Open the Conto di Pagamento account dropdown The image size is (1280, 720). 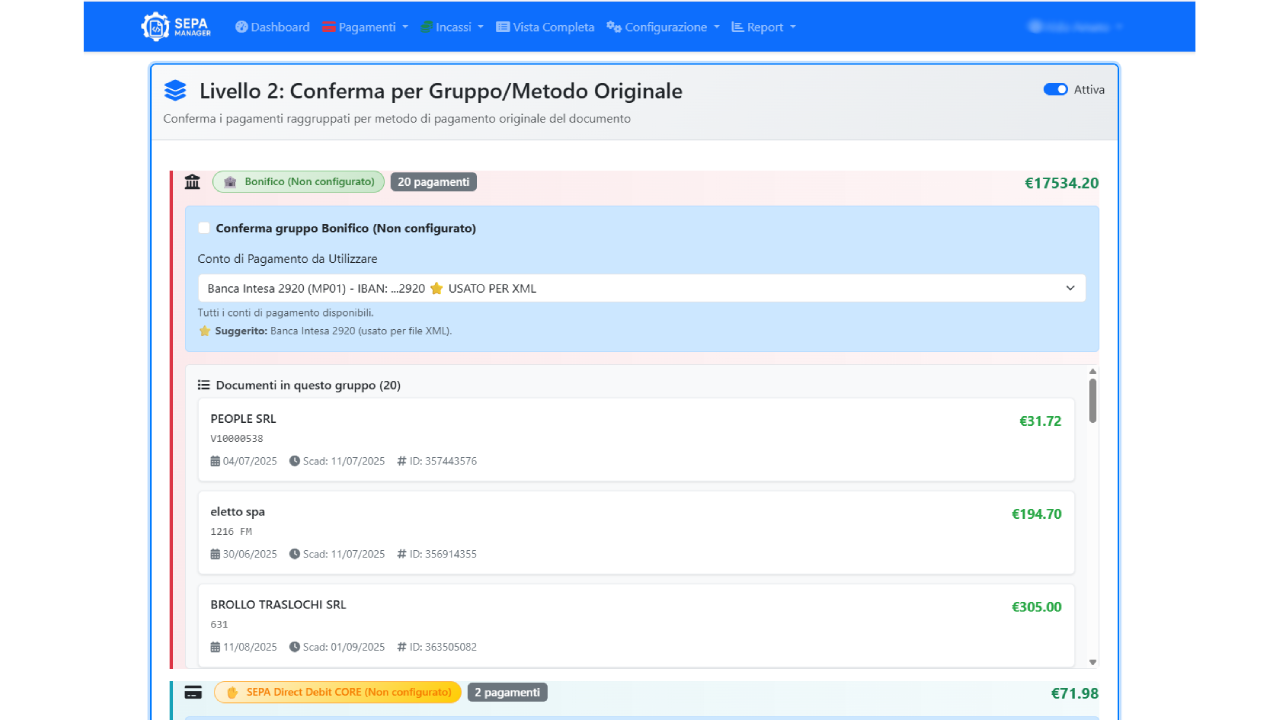[641, 288]
